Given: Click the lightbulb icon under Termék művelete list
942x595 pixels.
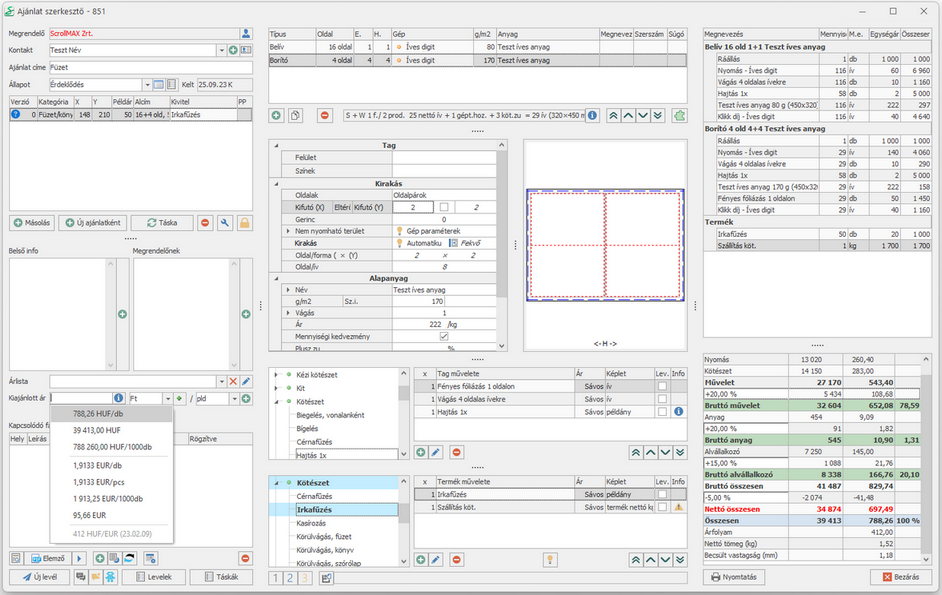Looking at the screenshot, I should pos(549,559).
